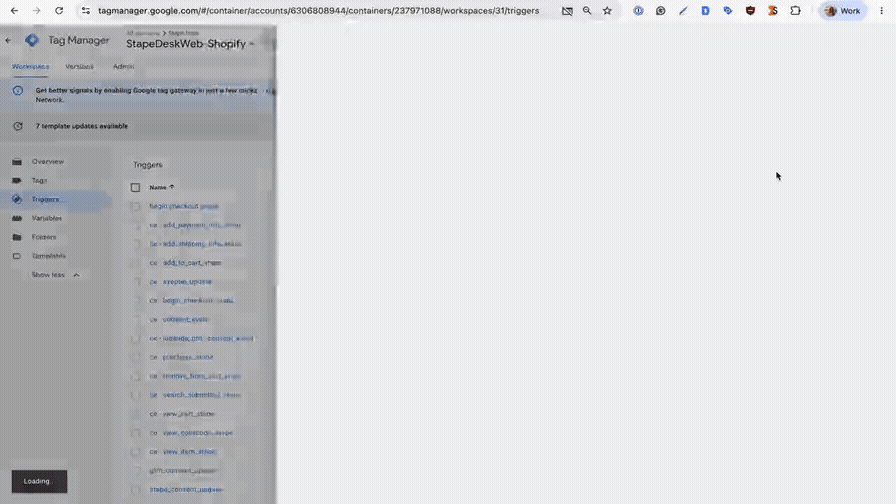The image size is (896, 504).
Task: Collapse sidebar with Show less
Action: click(x=55, y=275)
